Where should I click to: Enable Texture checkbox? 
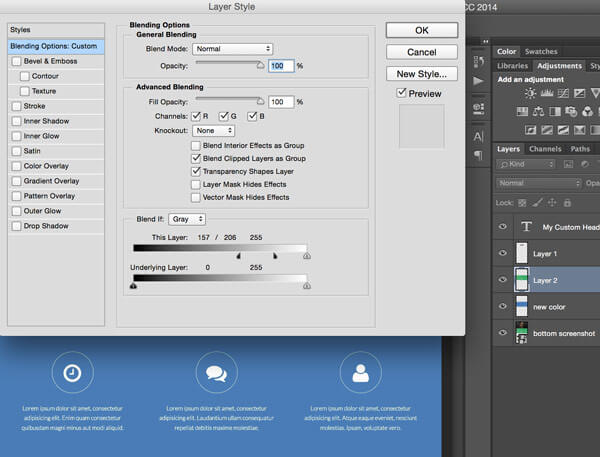point(24,91)
